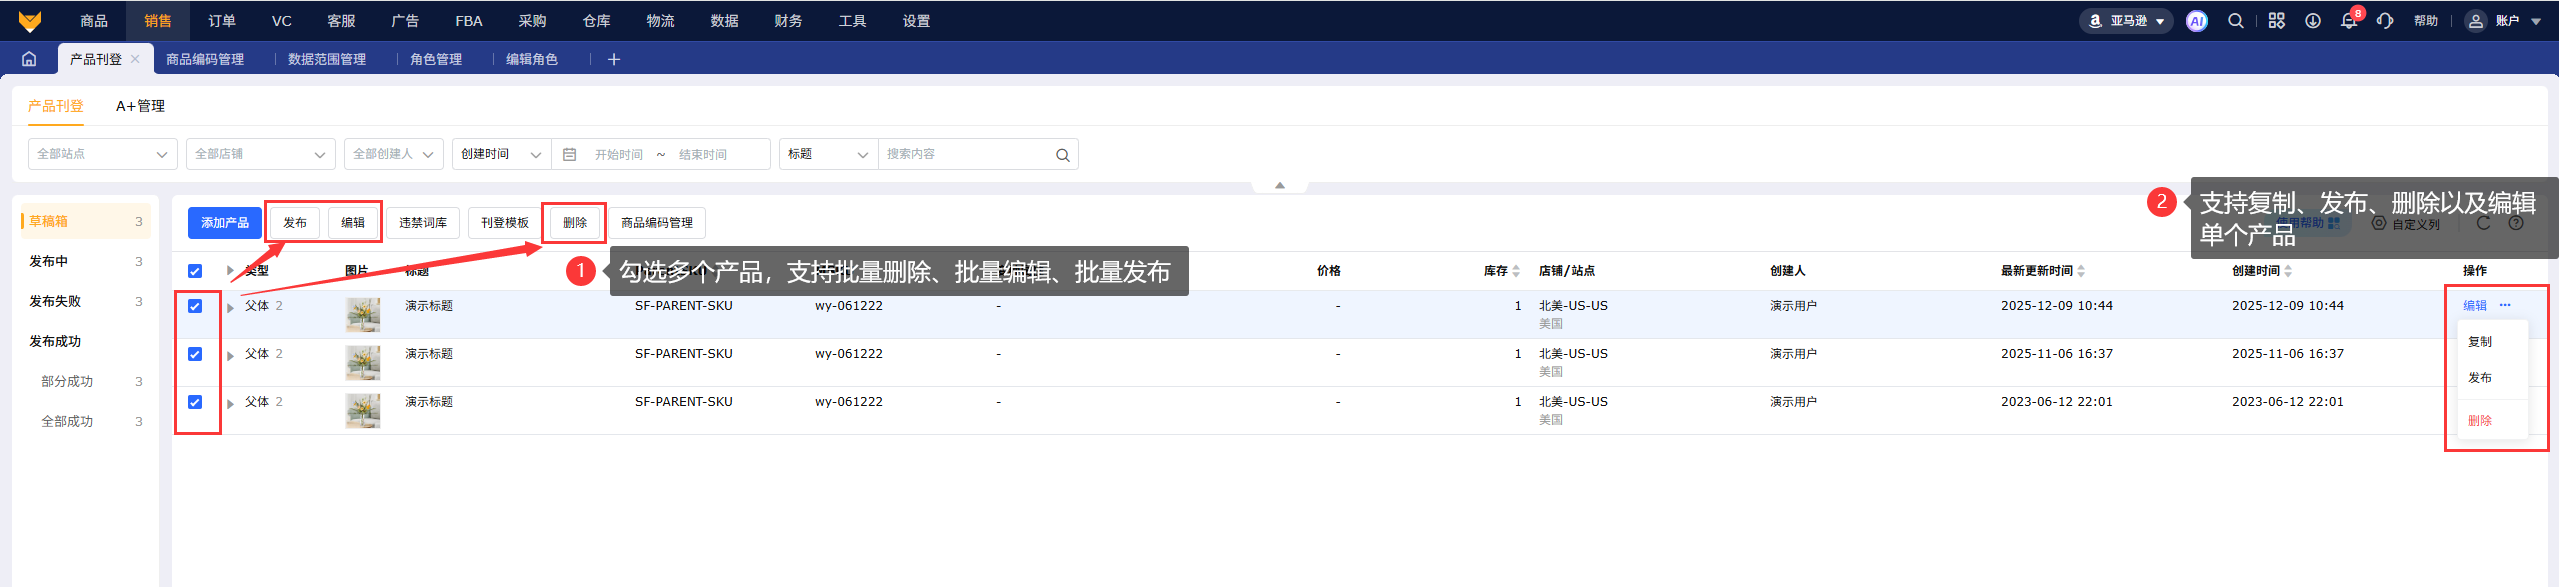
Task: Open product thumbnail of 2023-06-12 row
Action: click(x=363, y=411)
